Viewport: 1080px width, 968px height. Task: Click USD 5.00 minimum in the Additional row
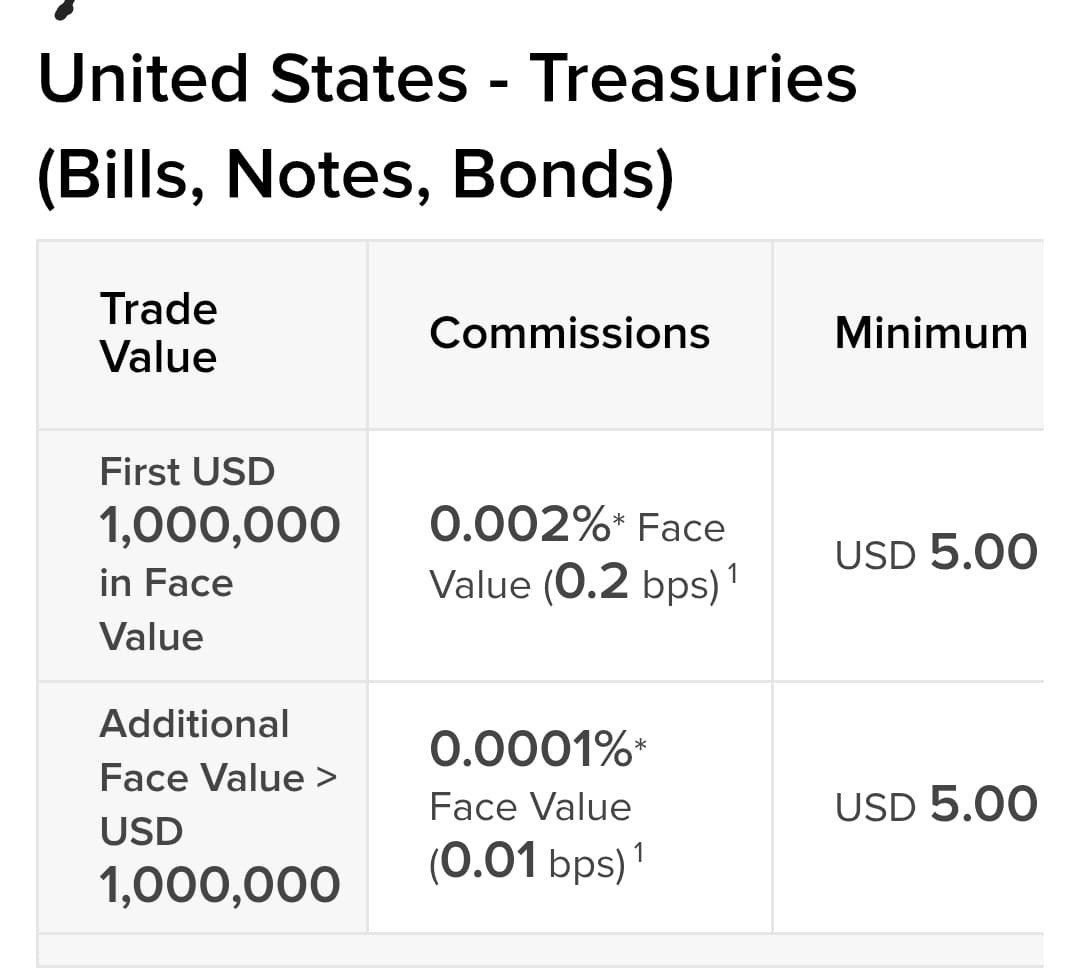pyautogui.click(x=936, y=805)
